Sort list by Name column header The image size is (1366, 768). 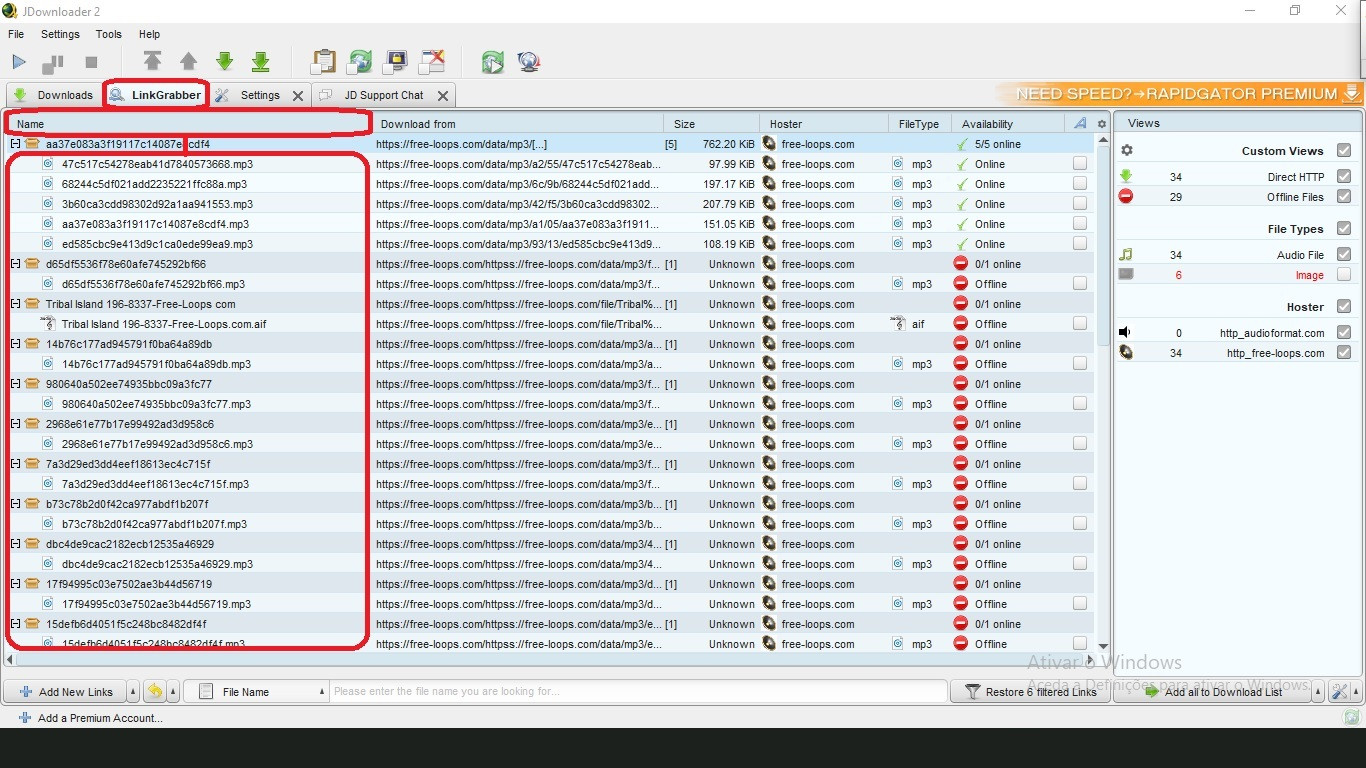(188, 124)
